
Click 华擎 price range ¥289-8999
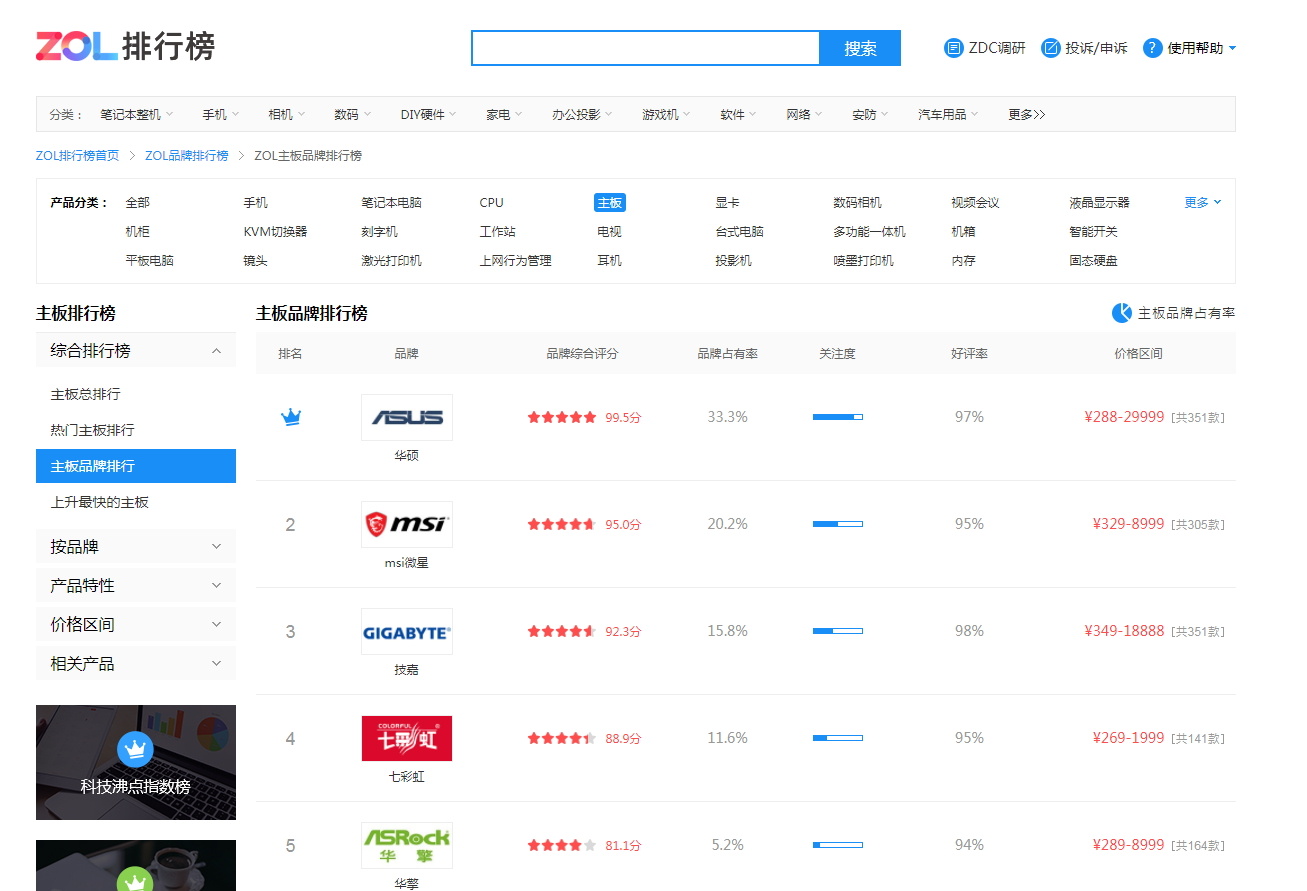[1129, 845]
